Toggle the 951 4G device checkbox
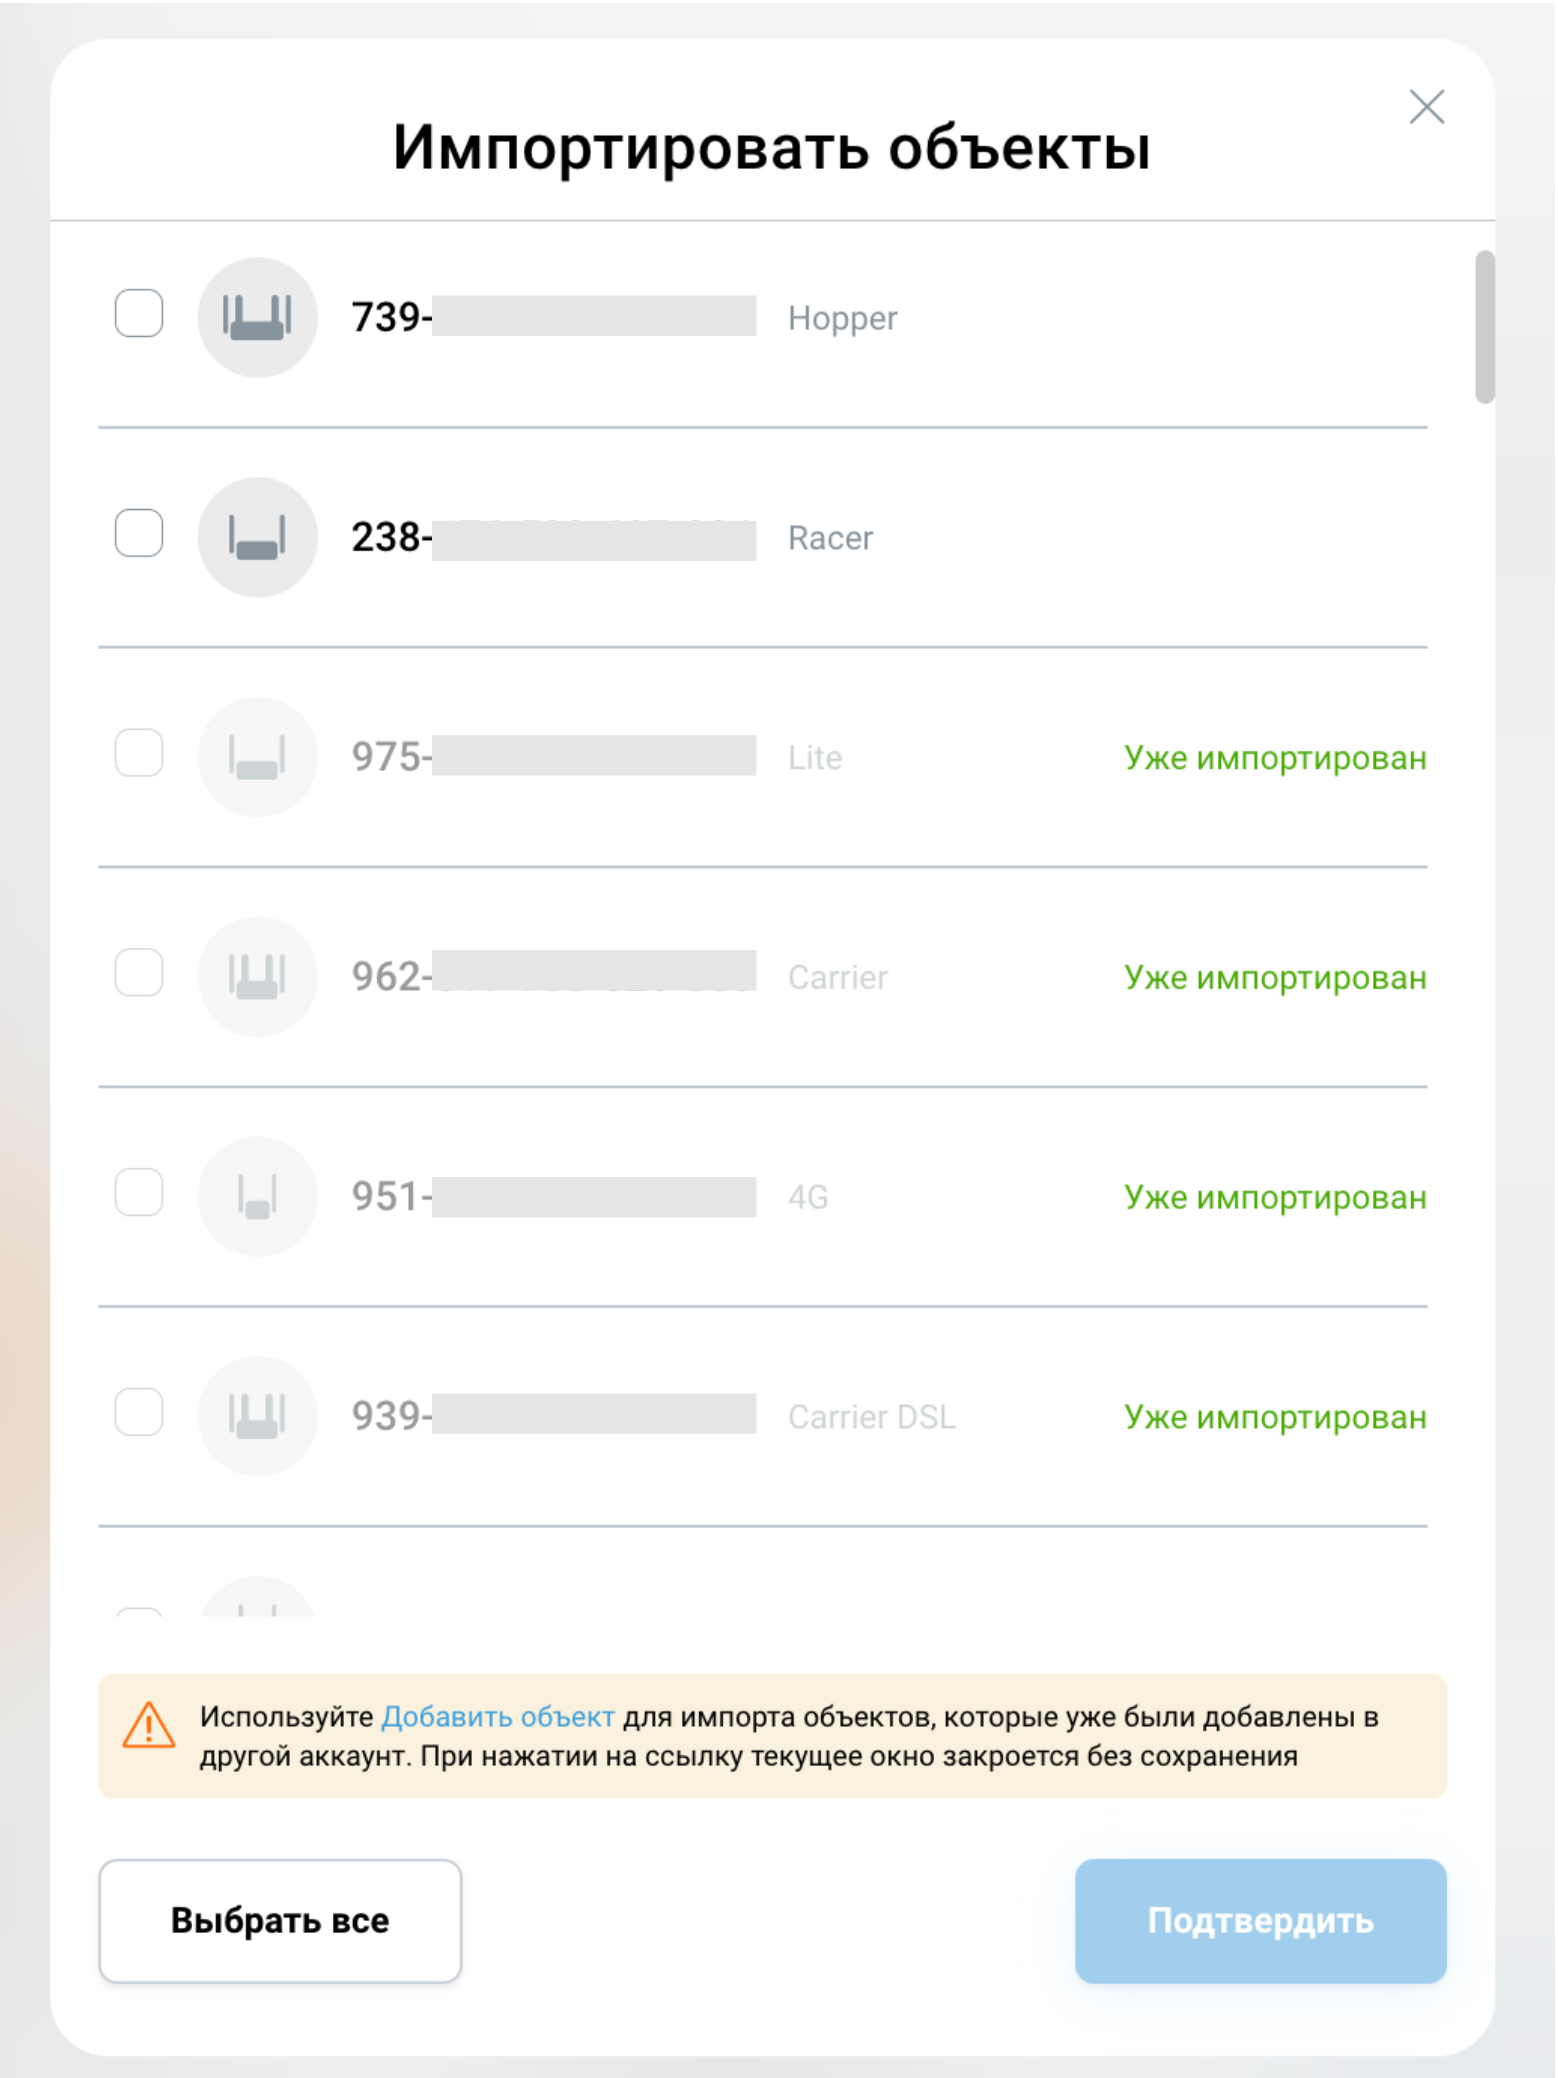Viewport: 1558px width, 2078px height. (x=139, y=1192)
